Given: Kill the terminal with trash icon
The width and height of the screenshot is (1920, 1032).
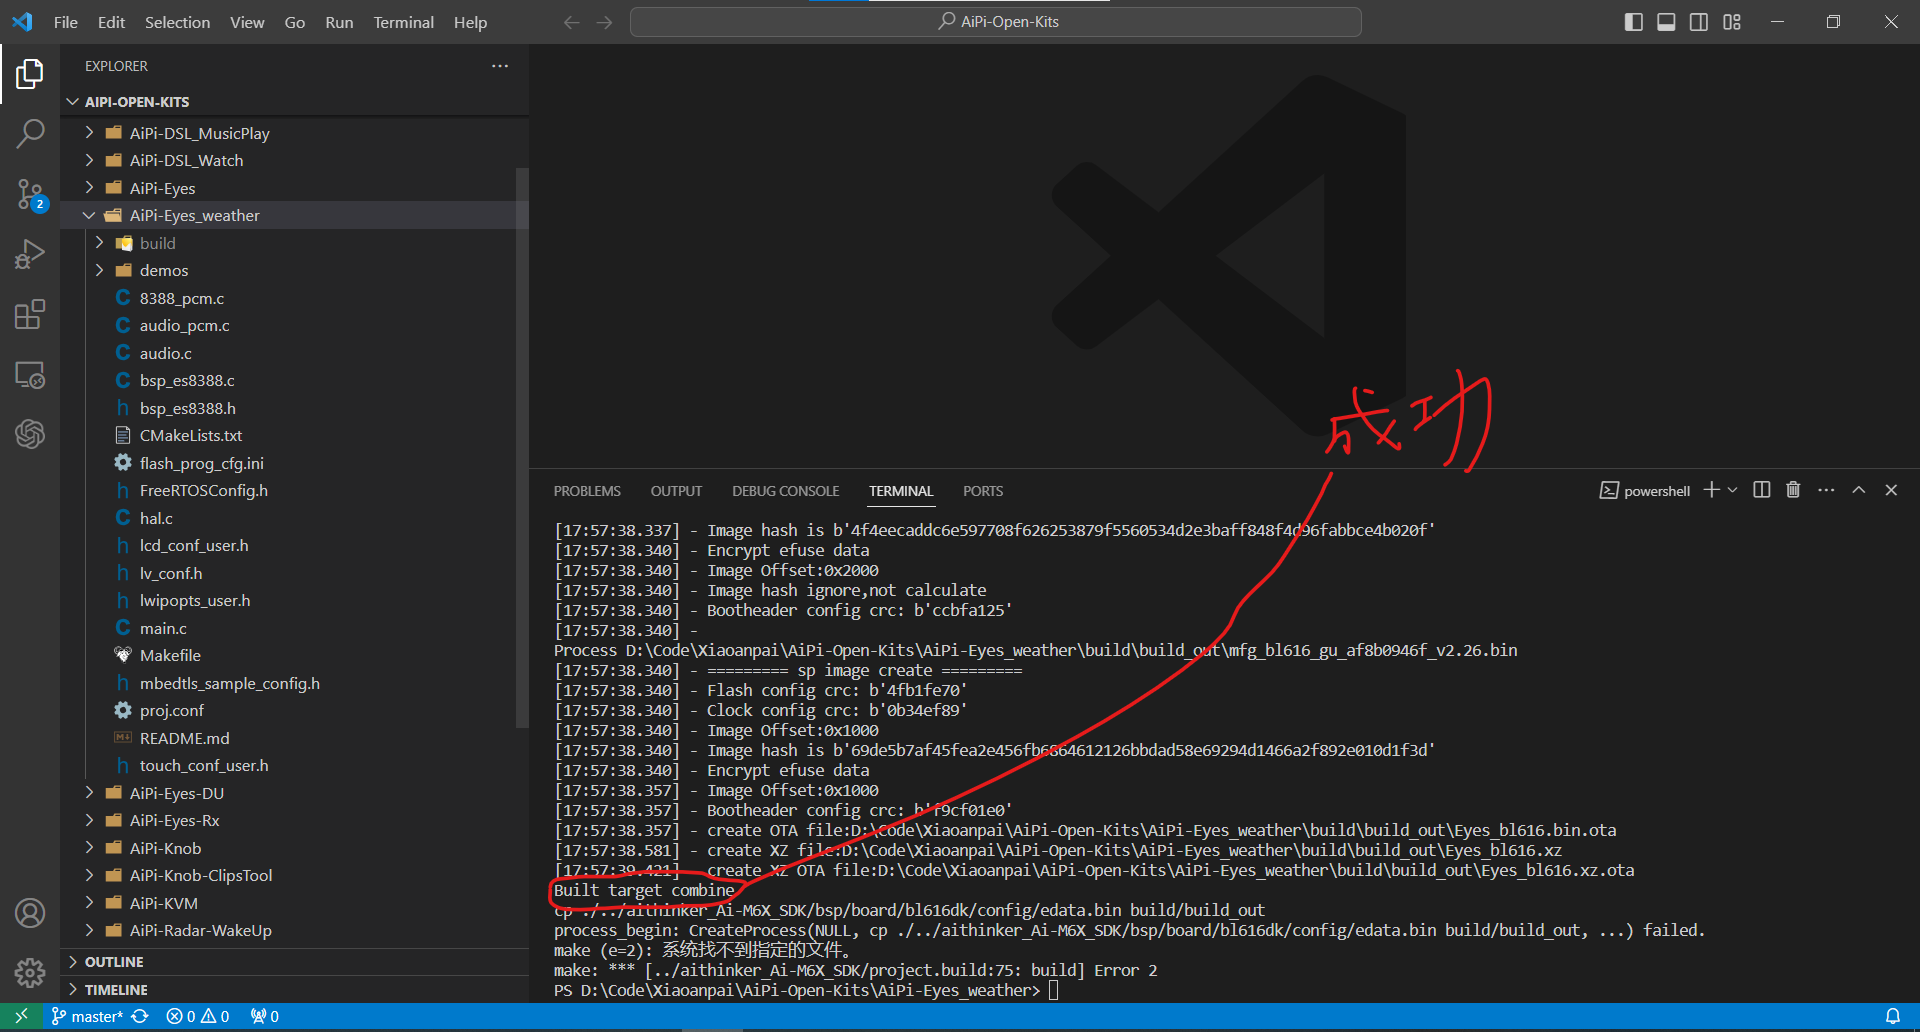Looking at the screenshot, I should coord(1793,490).
